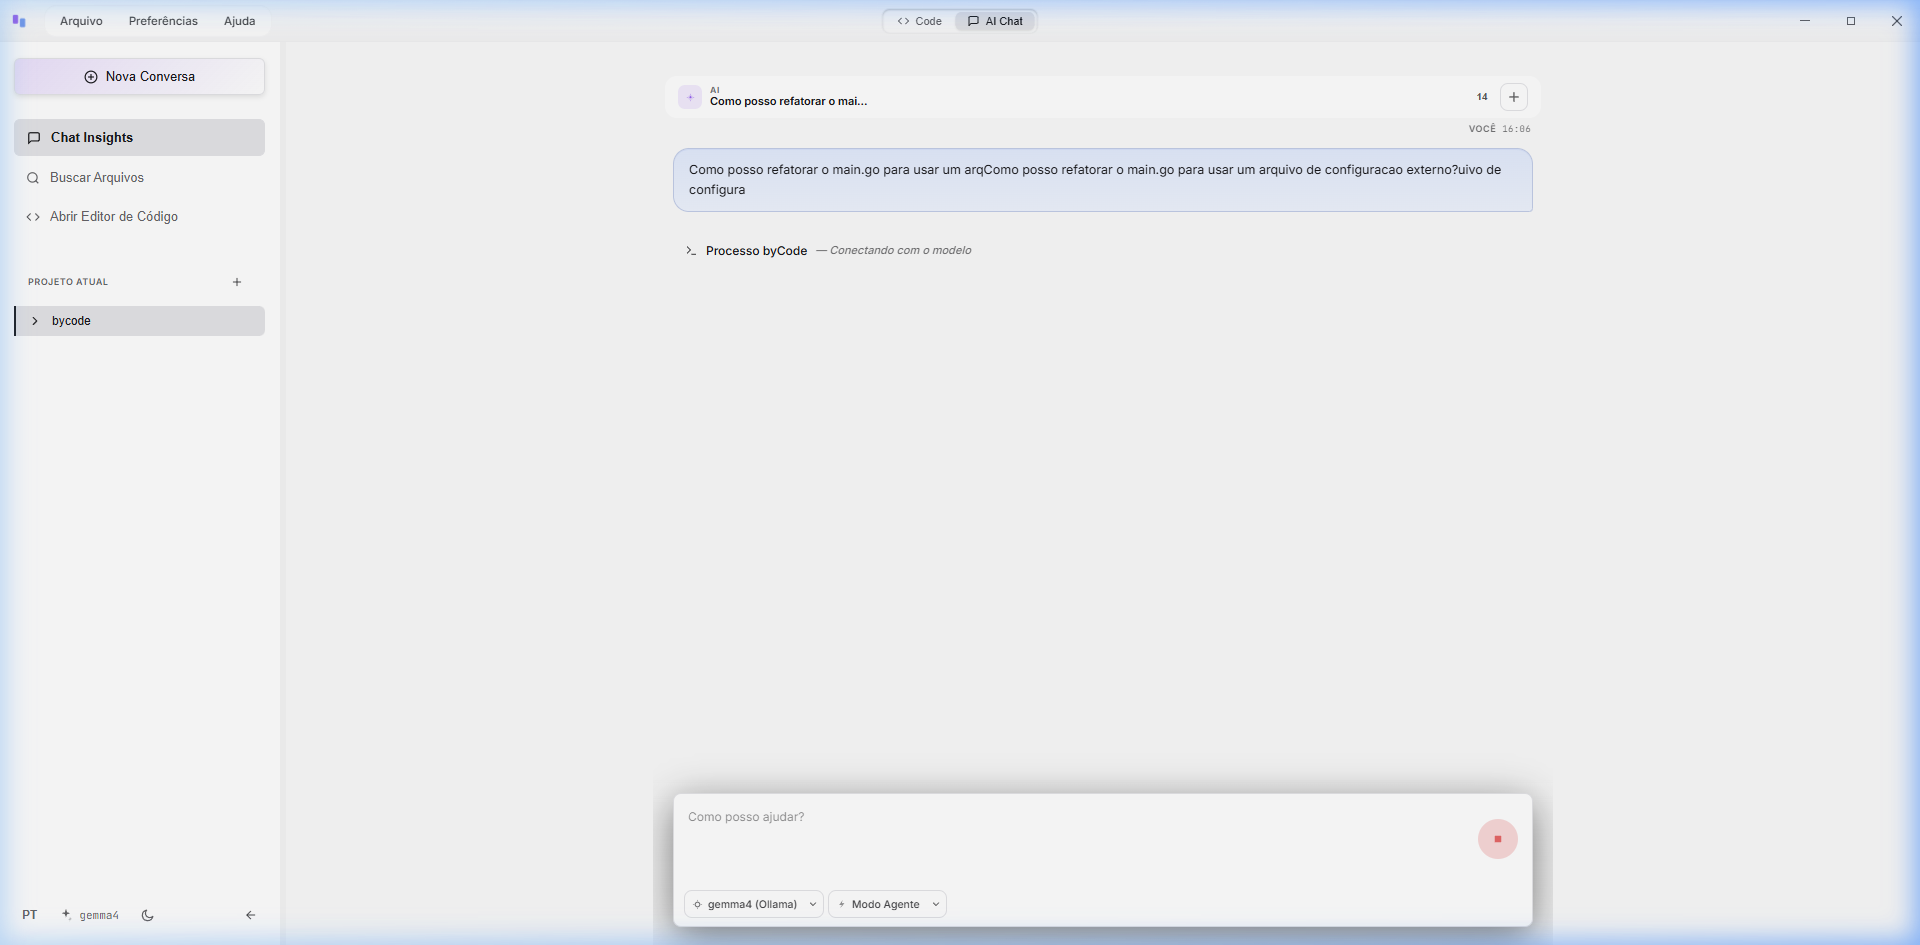
Task: Toggle dark mode with the moon icon
Action: [x=148, y=915]
